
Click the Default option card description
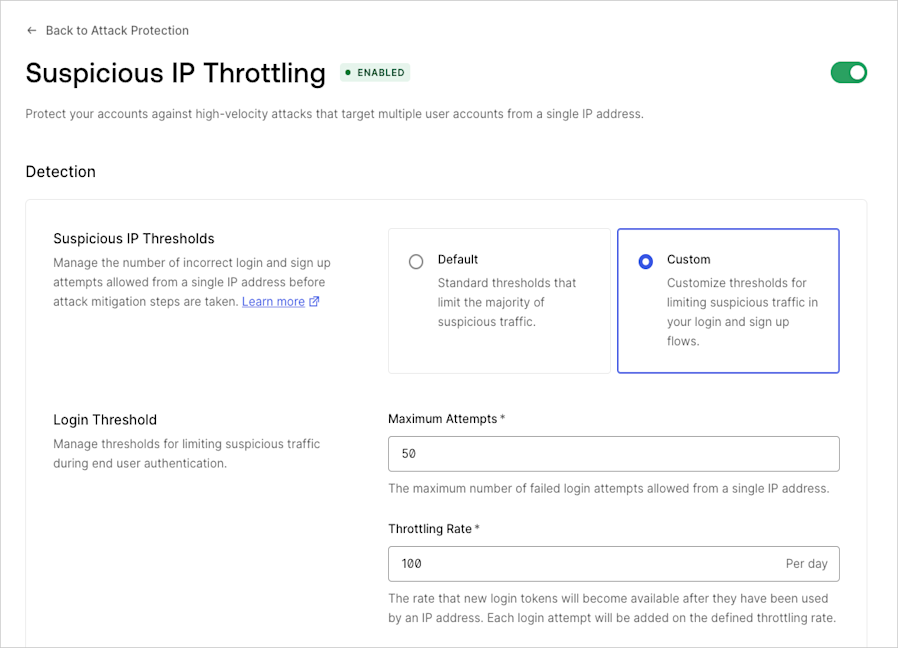click(506, 302)
